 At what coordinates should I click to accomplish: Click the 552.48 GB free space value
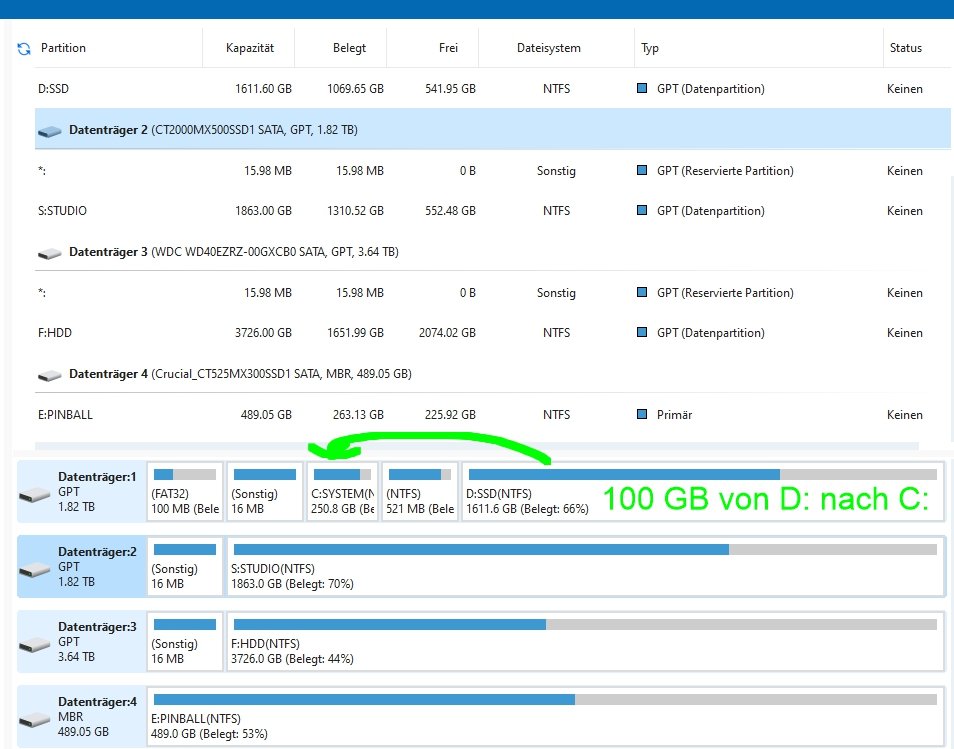click(450, 211)
